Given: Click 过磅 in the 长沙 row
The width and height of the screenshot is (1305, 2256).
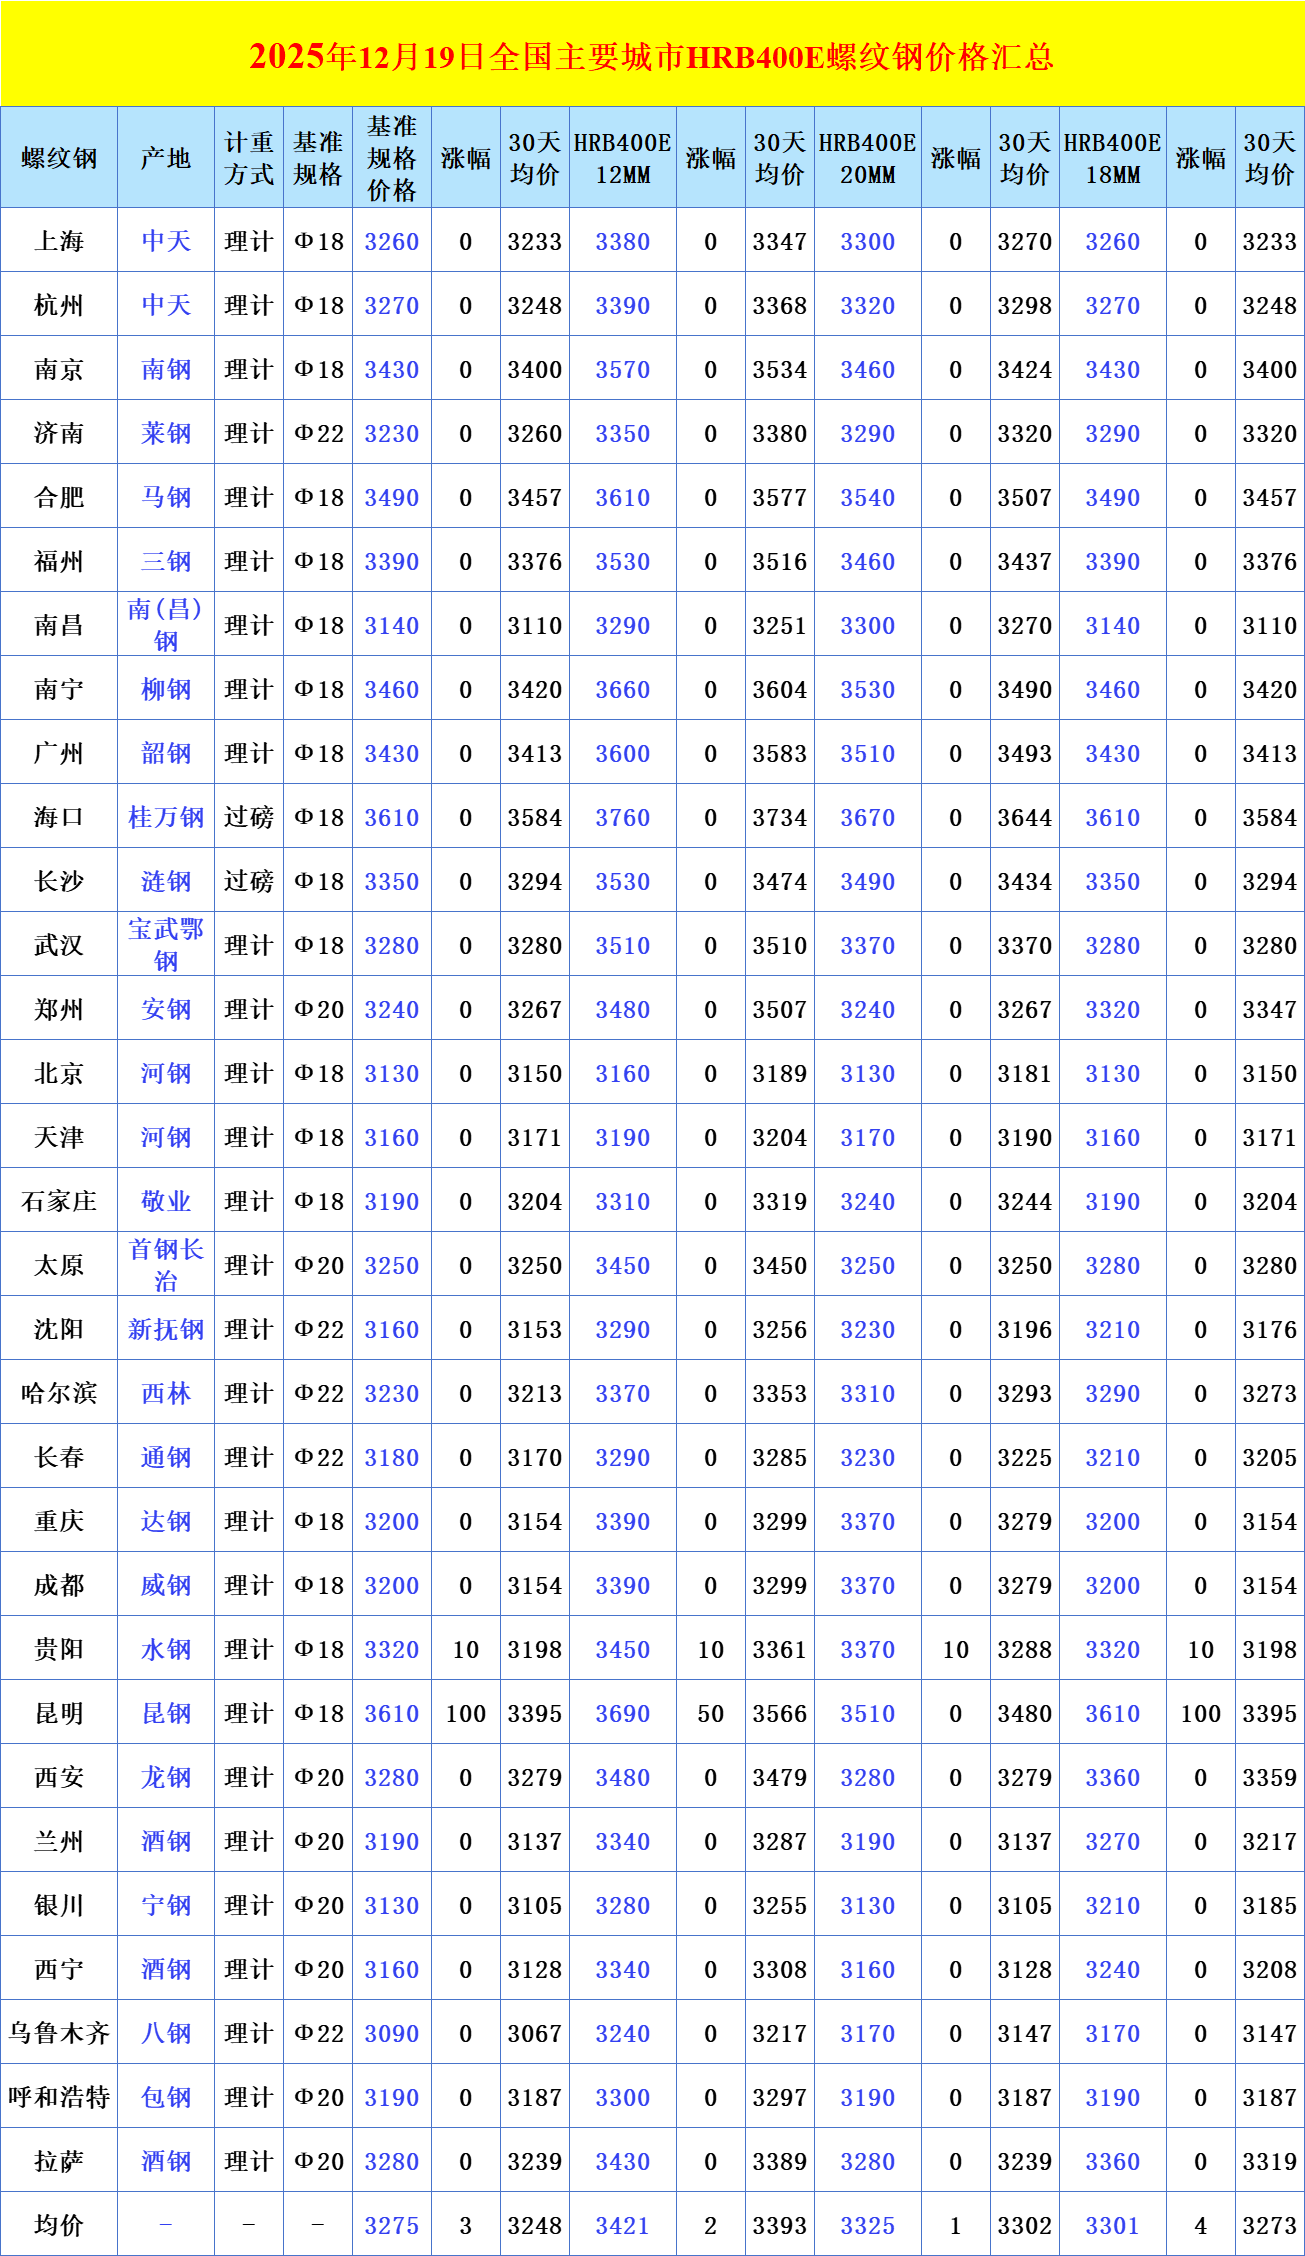Looking at the screenshot, I should pyautogui.click(x=249, y=882).
